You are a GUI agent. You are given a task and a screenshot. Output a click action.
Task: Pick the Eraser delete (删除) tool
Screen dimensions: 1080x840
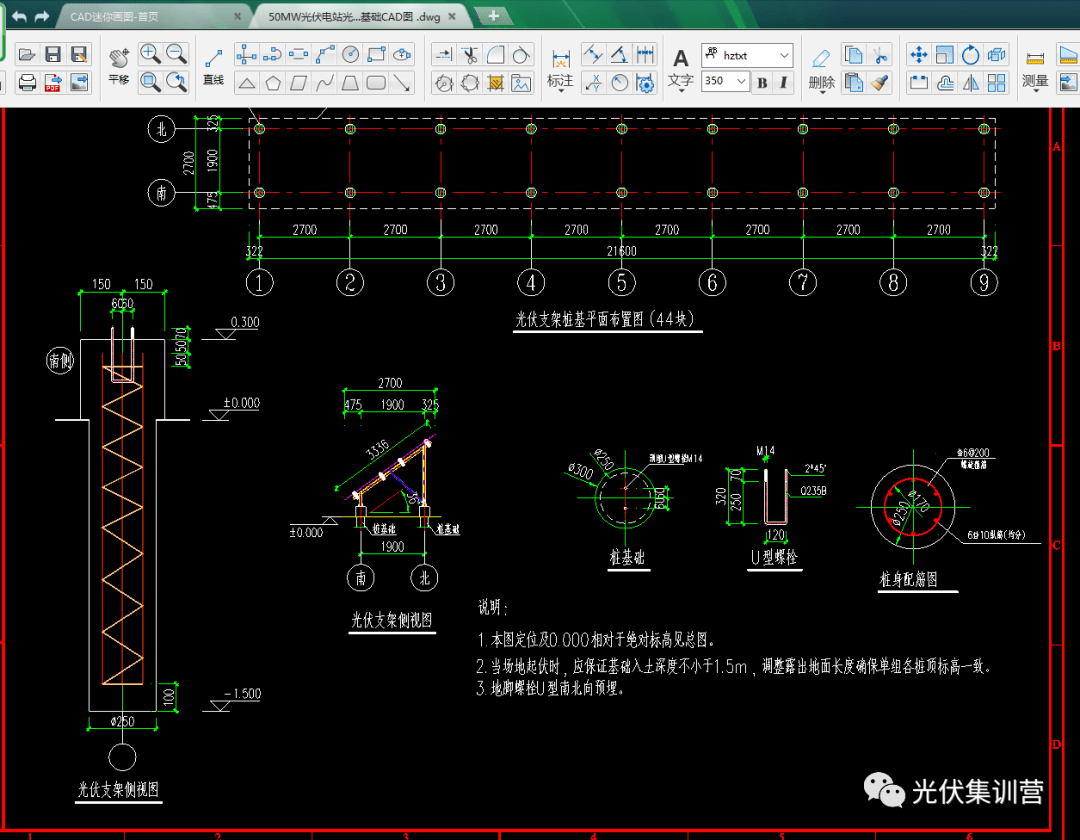pos(821,64)
